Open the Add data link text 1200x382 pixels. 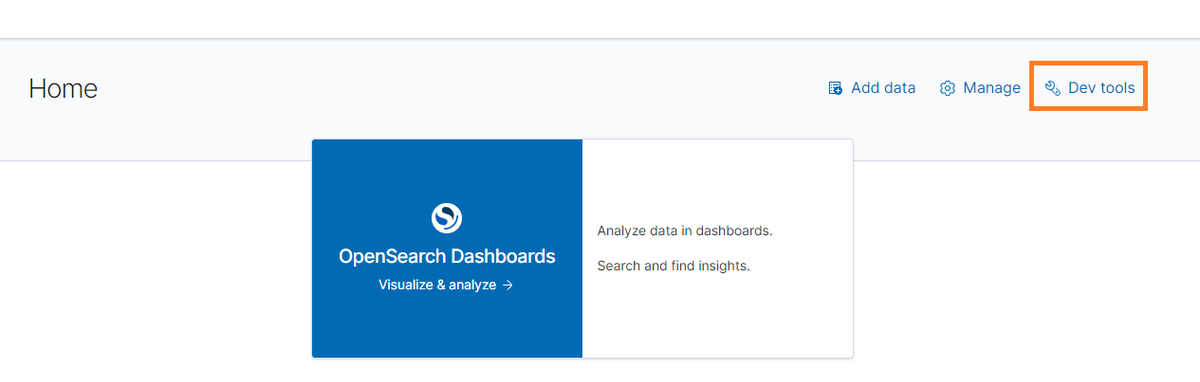click(883, 88)
